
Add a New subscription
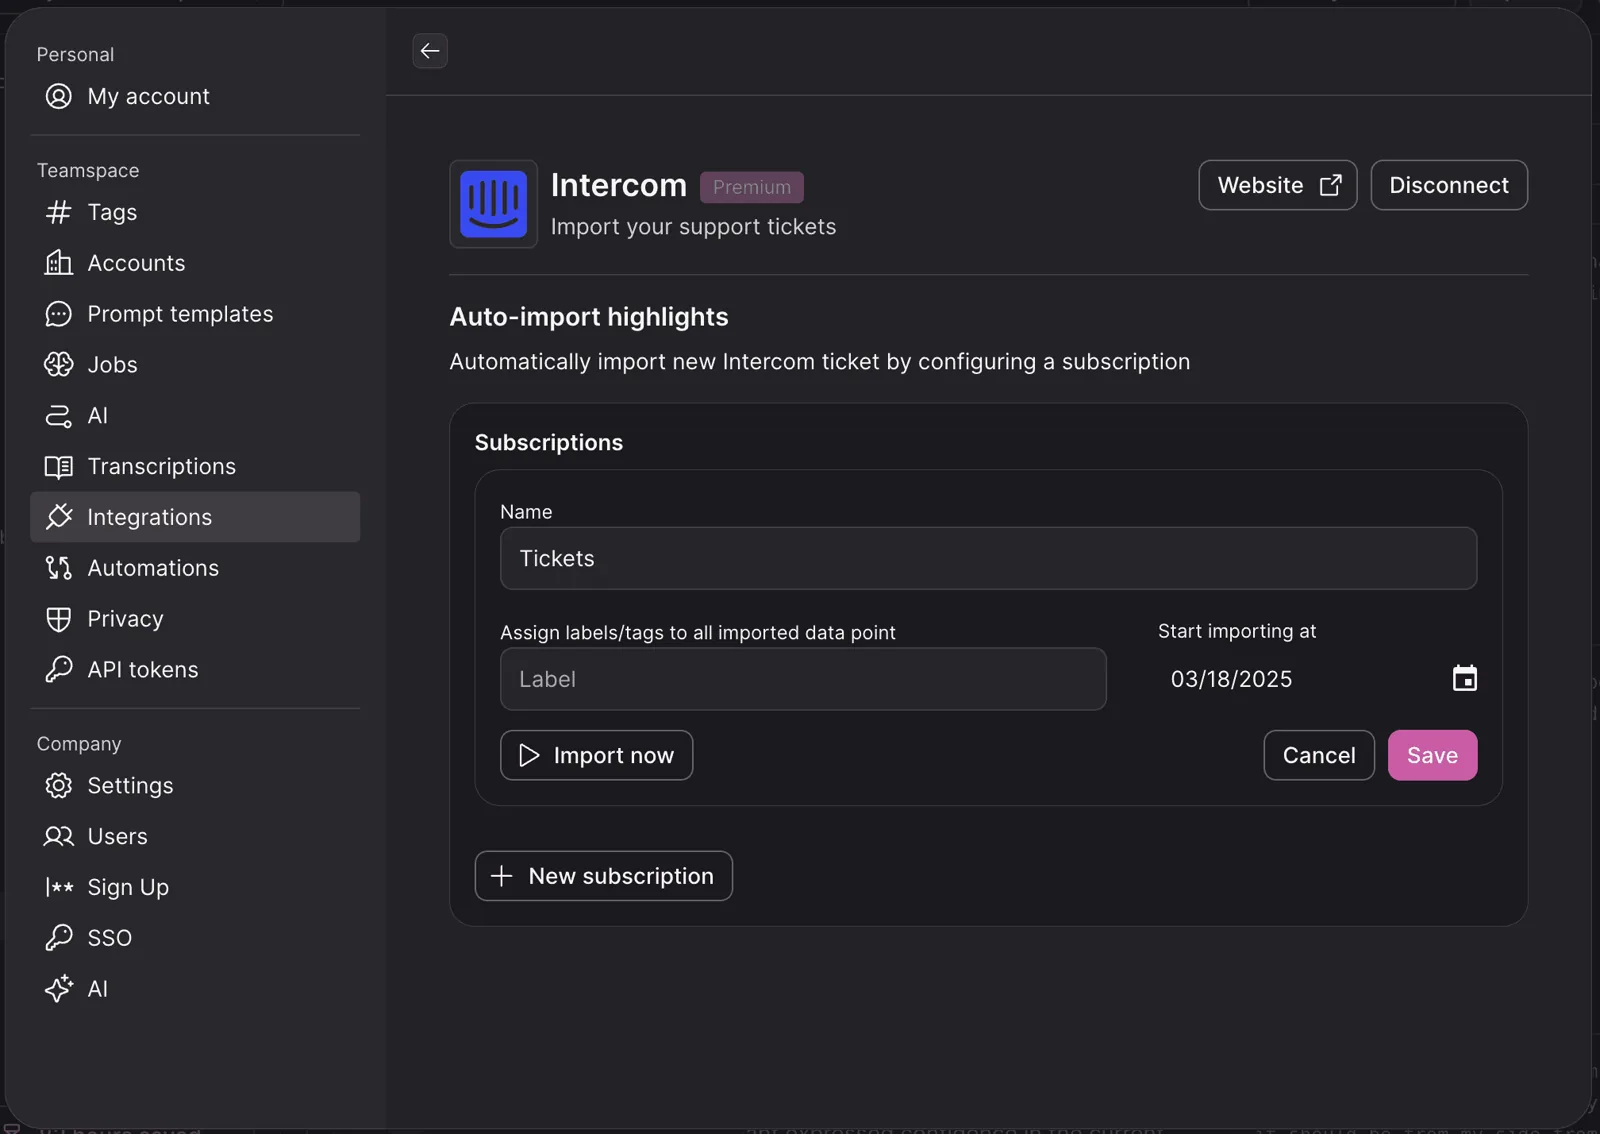coord(604,876)
